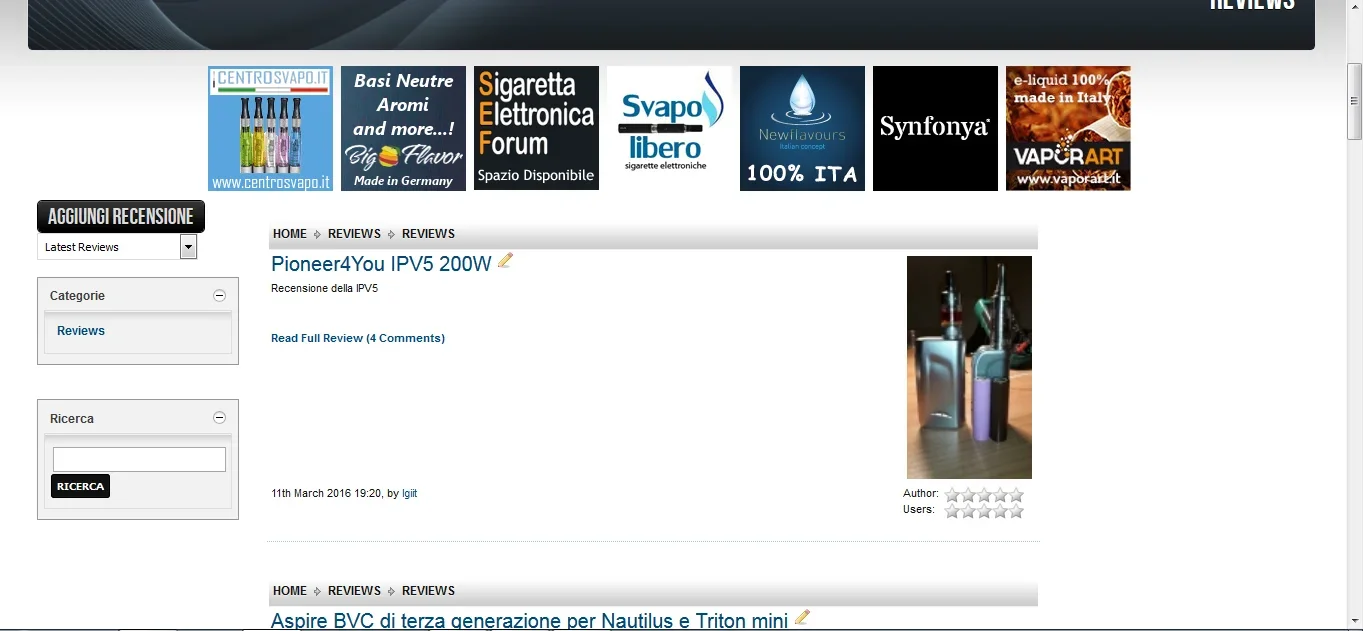Click the fifth Author rating star
Viewport: 1363px width, 631px height.
(1016, 495)
